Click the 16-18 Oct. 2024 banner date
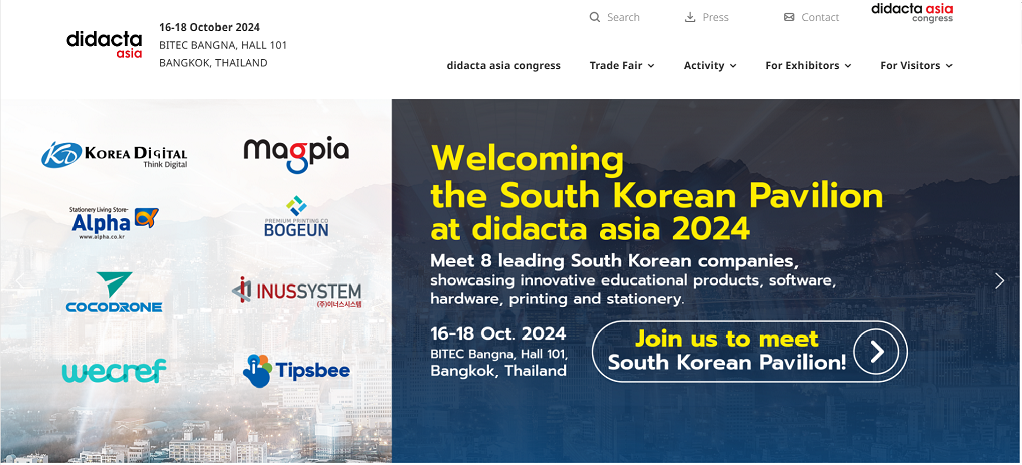This screenshot has height=465, width=1022. pyautogui.click(x=499, y=334)
